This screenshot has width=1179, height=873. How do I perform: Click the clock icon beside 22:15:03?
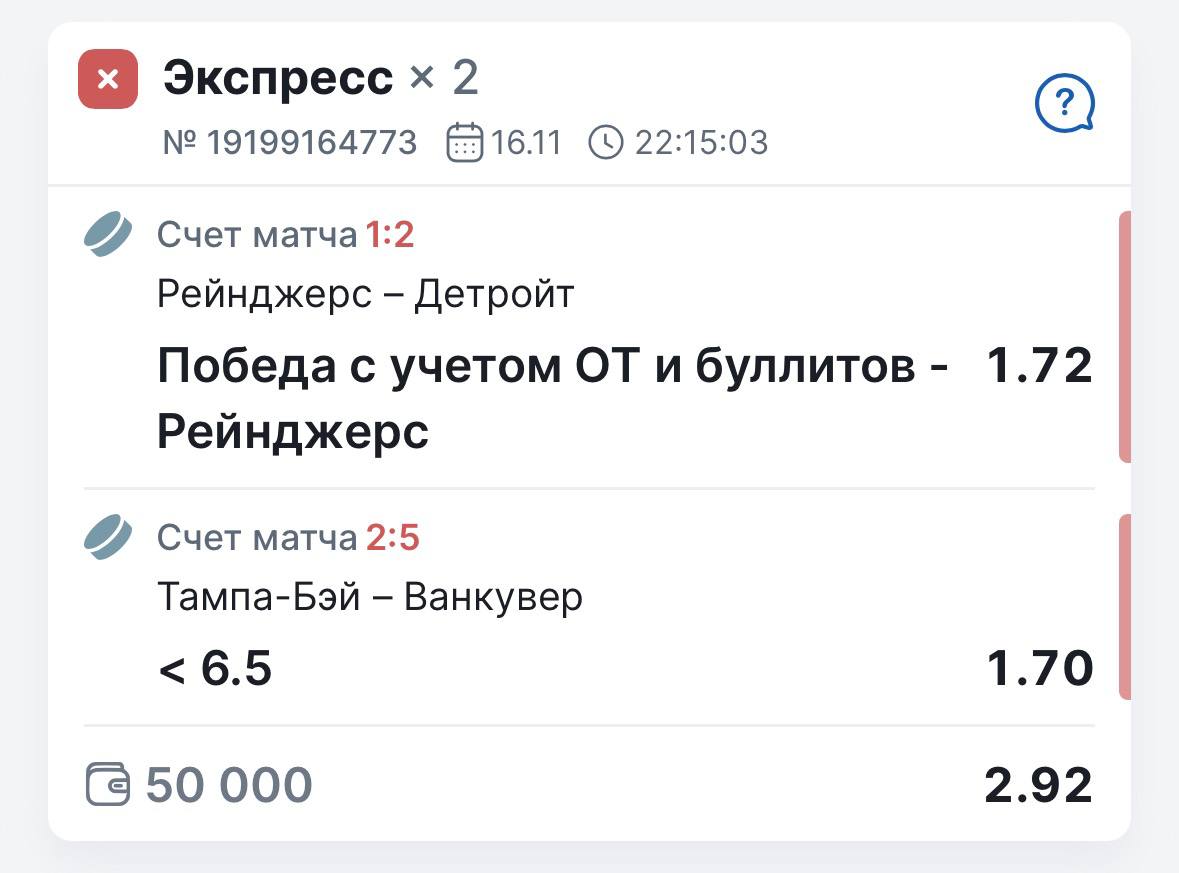(x=606, y=143)
